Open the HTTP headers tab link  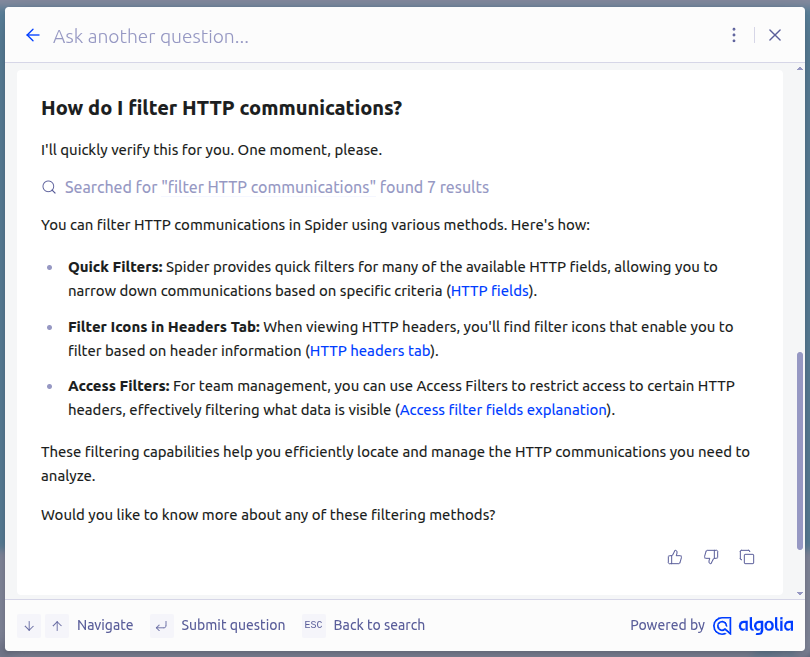coord(370,351)
